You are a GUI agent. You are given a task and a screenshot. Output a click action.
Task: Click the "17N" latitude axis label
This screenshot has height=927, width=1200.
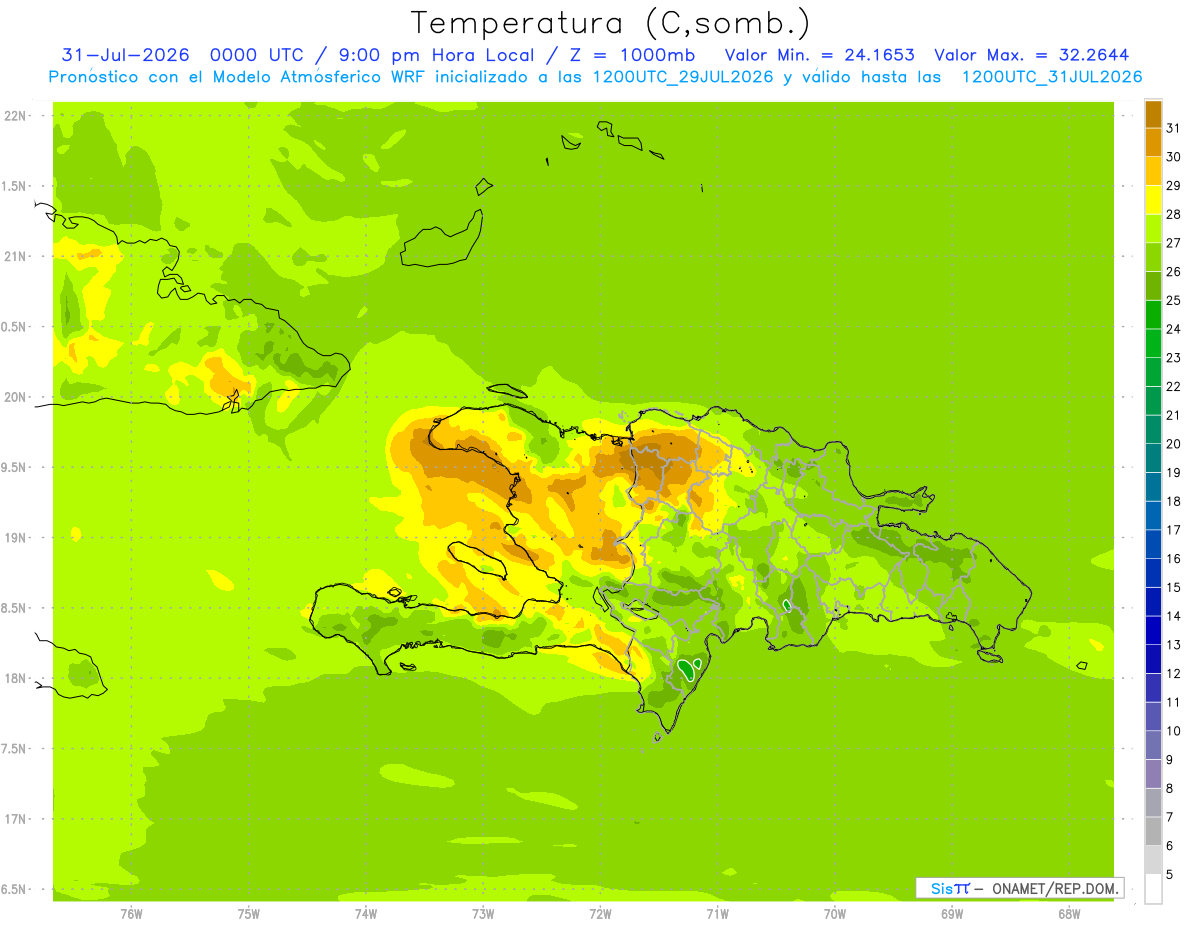[x=17, y=819]
